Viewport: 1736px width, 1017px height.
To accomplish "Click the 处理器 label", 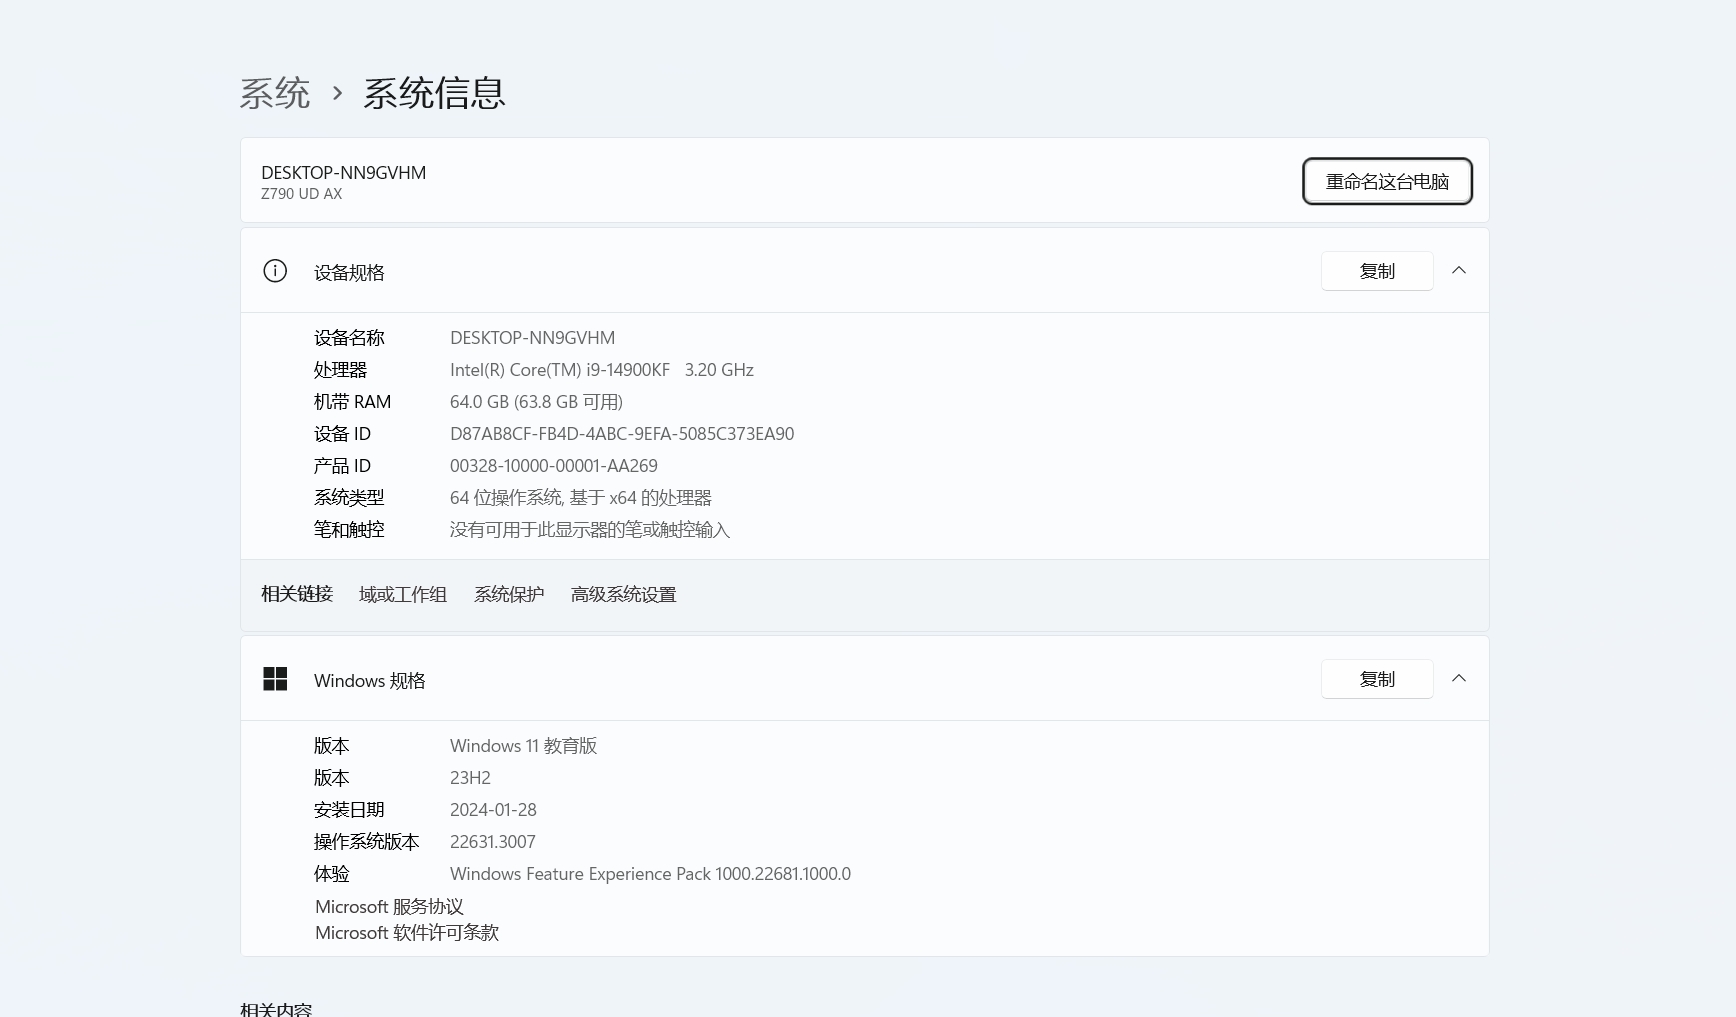I will 341,370.
